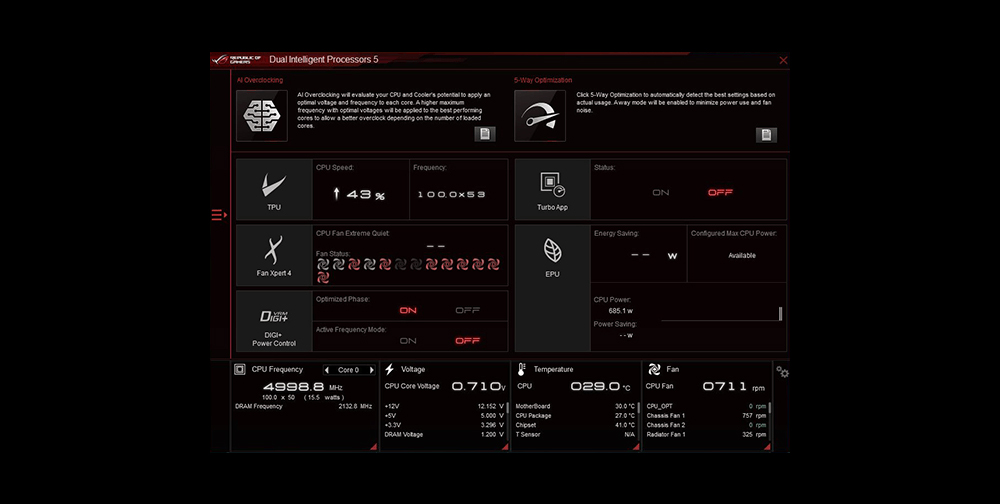Click the AI Overclocking heading
Screen dimensions: 1000x504
point(260,80)
